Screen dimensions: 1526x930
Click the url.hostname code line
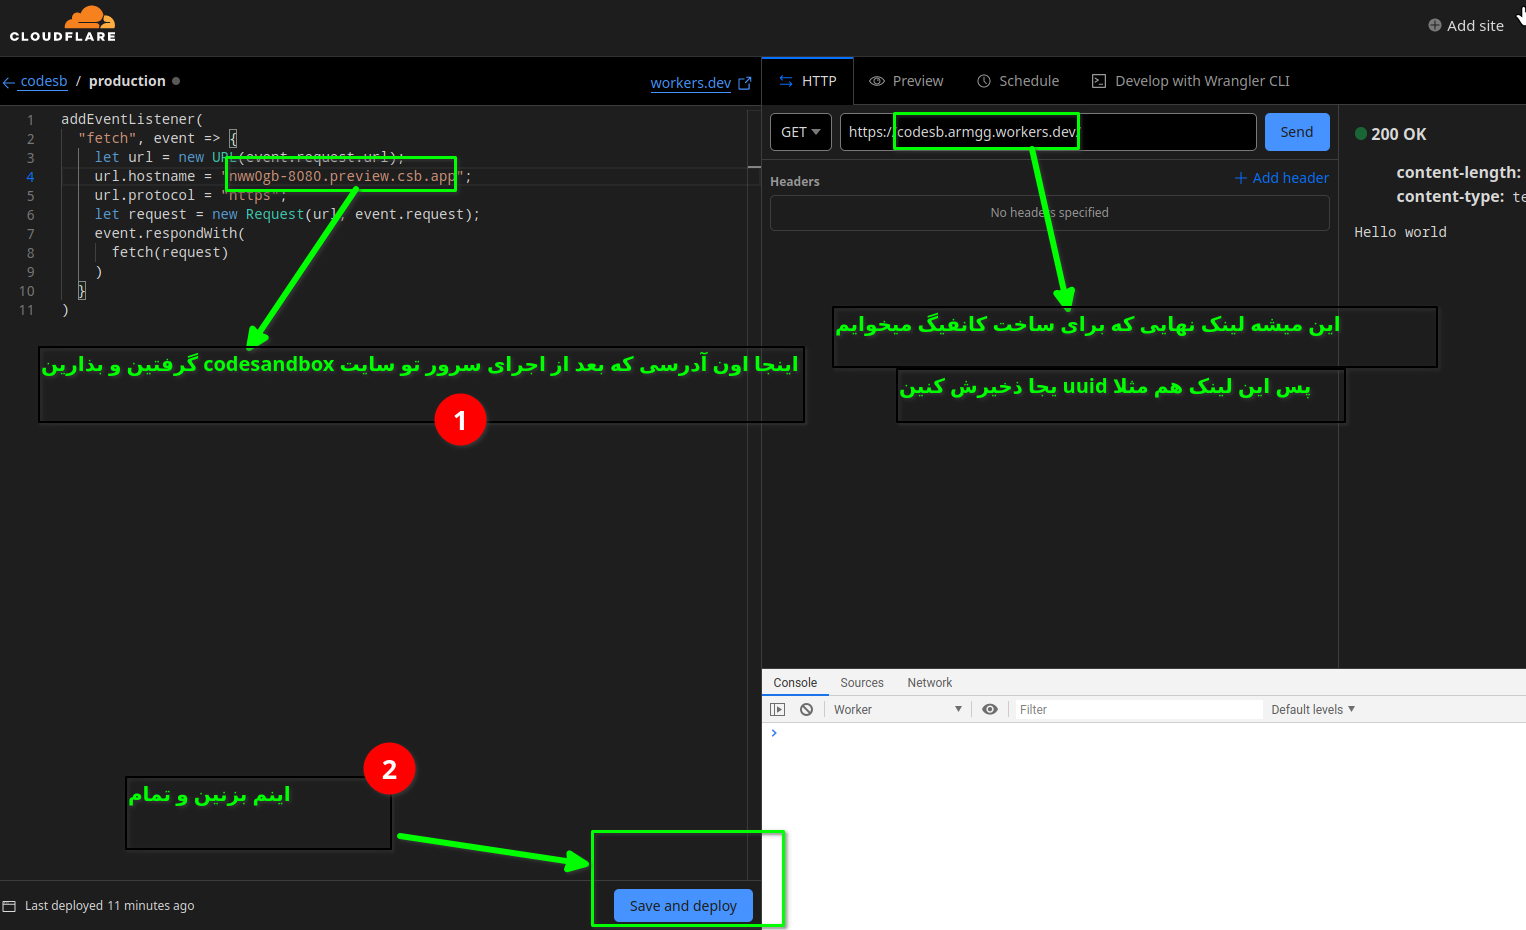(283, 176)
